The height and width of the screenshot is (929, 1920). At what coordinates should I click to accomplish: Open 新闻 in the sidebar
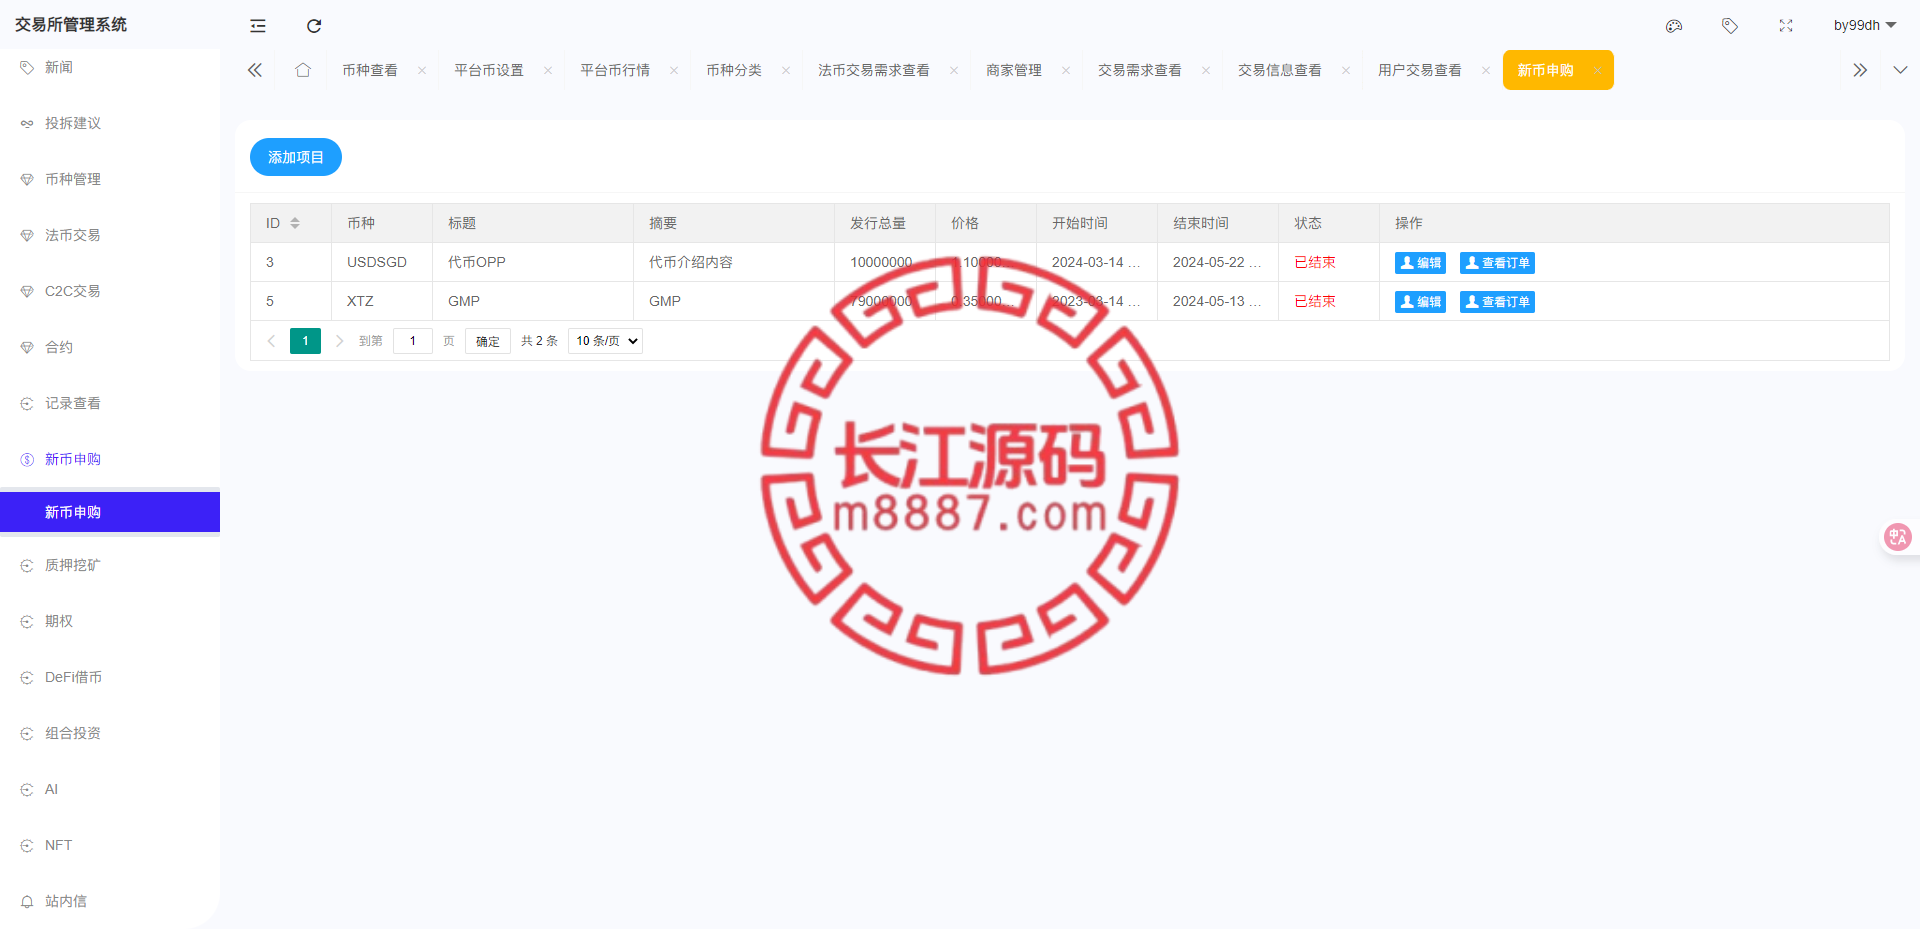click(x=110, y=67)
